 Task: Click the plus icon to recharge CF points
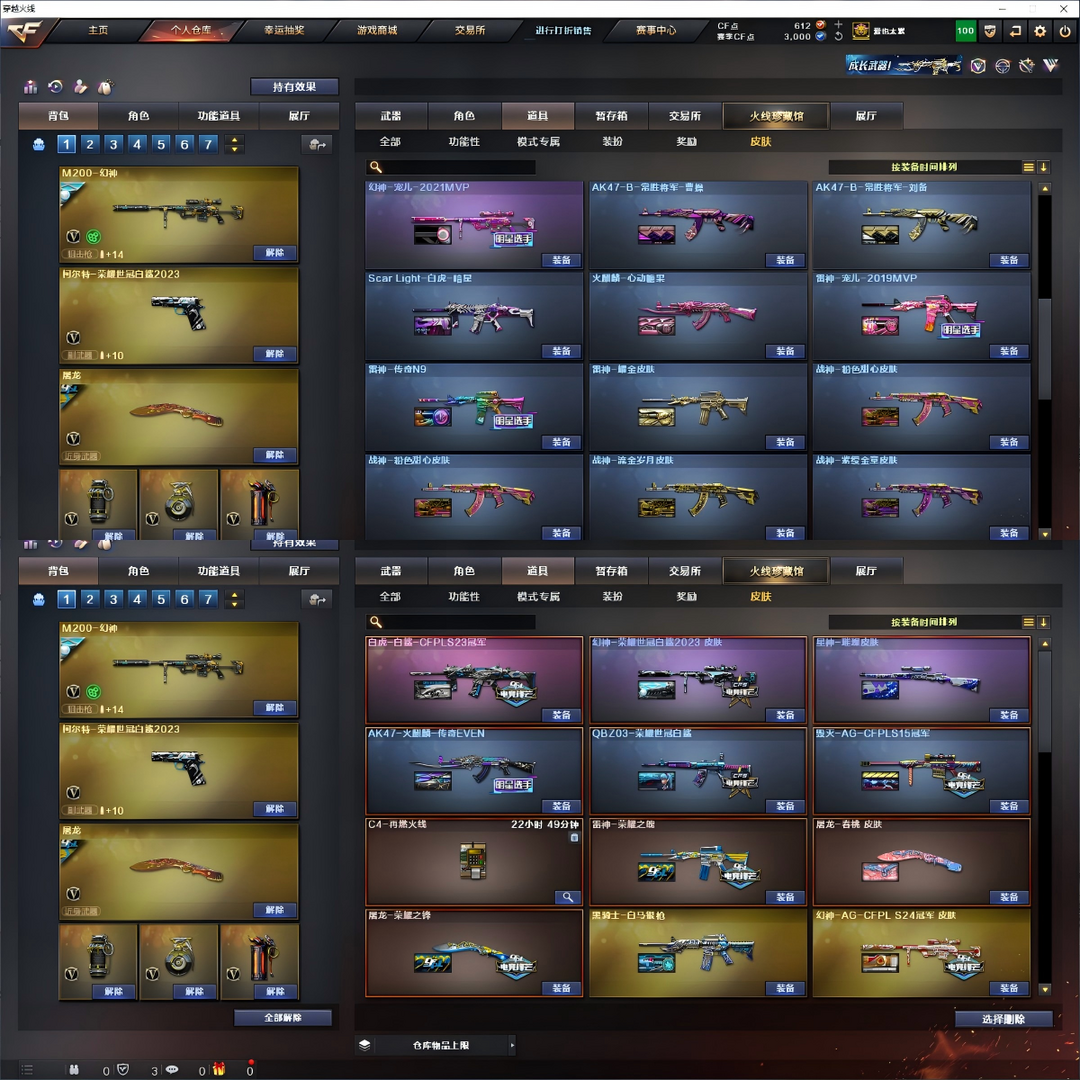click(x=838, y=25)
